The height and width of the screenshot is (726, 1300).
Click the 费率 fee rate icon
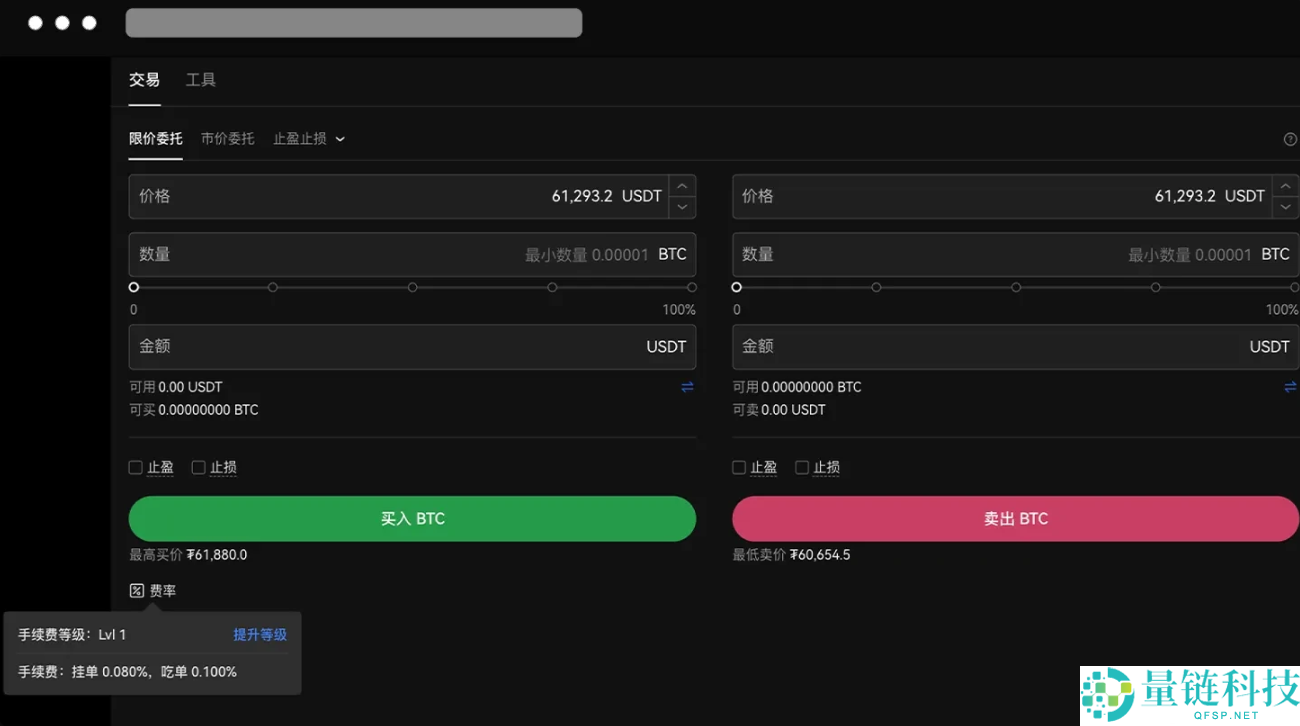137,591
